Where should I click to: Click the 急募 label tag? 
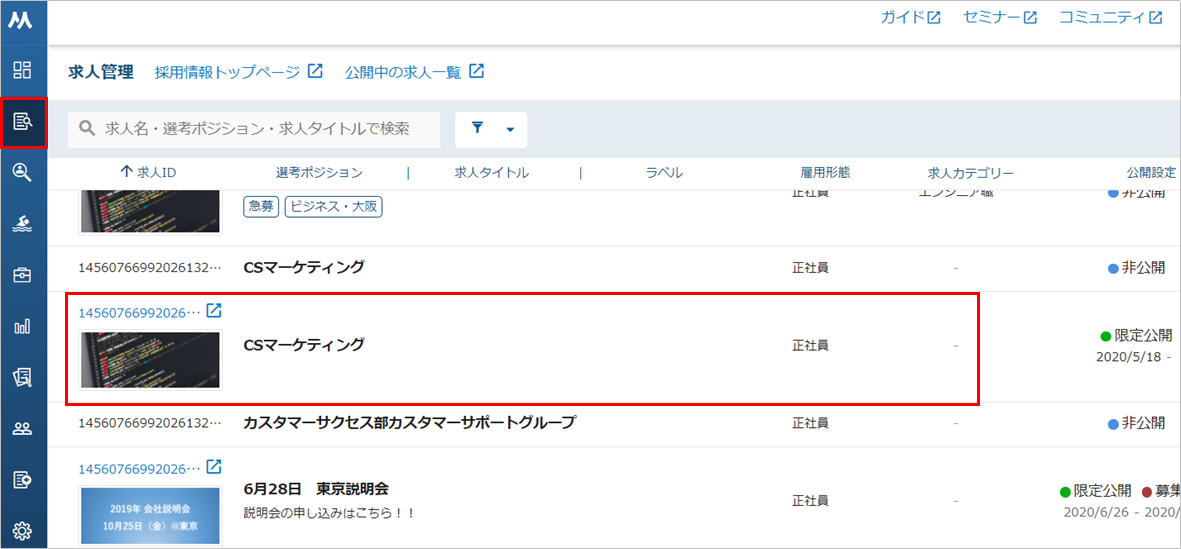coord(261,208)
